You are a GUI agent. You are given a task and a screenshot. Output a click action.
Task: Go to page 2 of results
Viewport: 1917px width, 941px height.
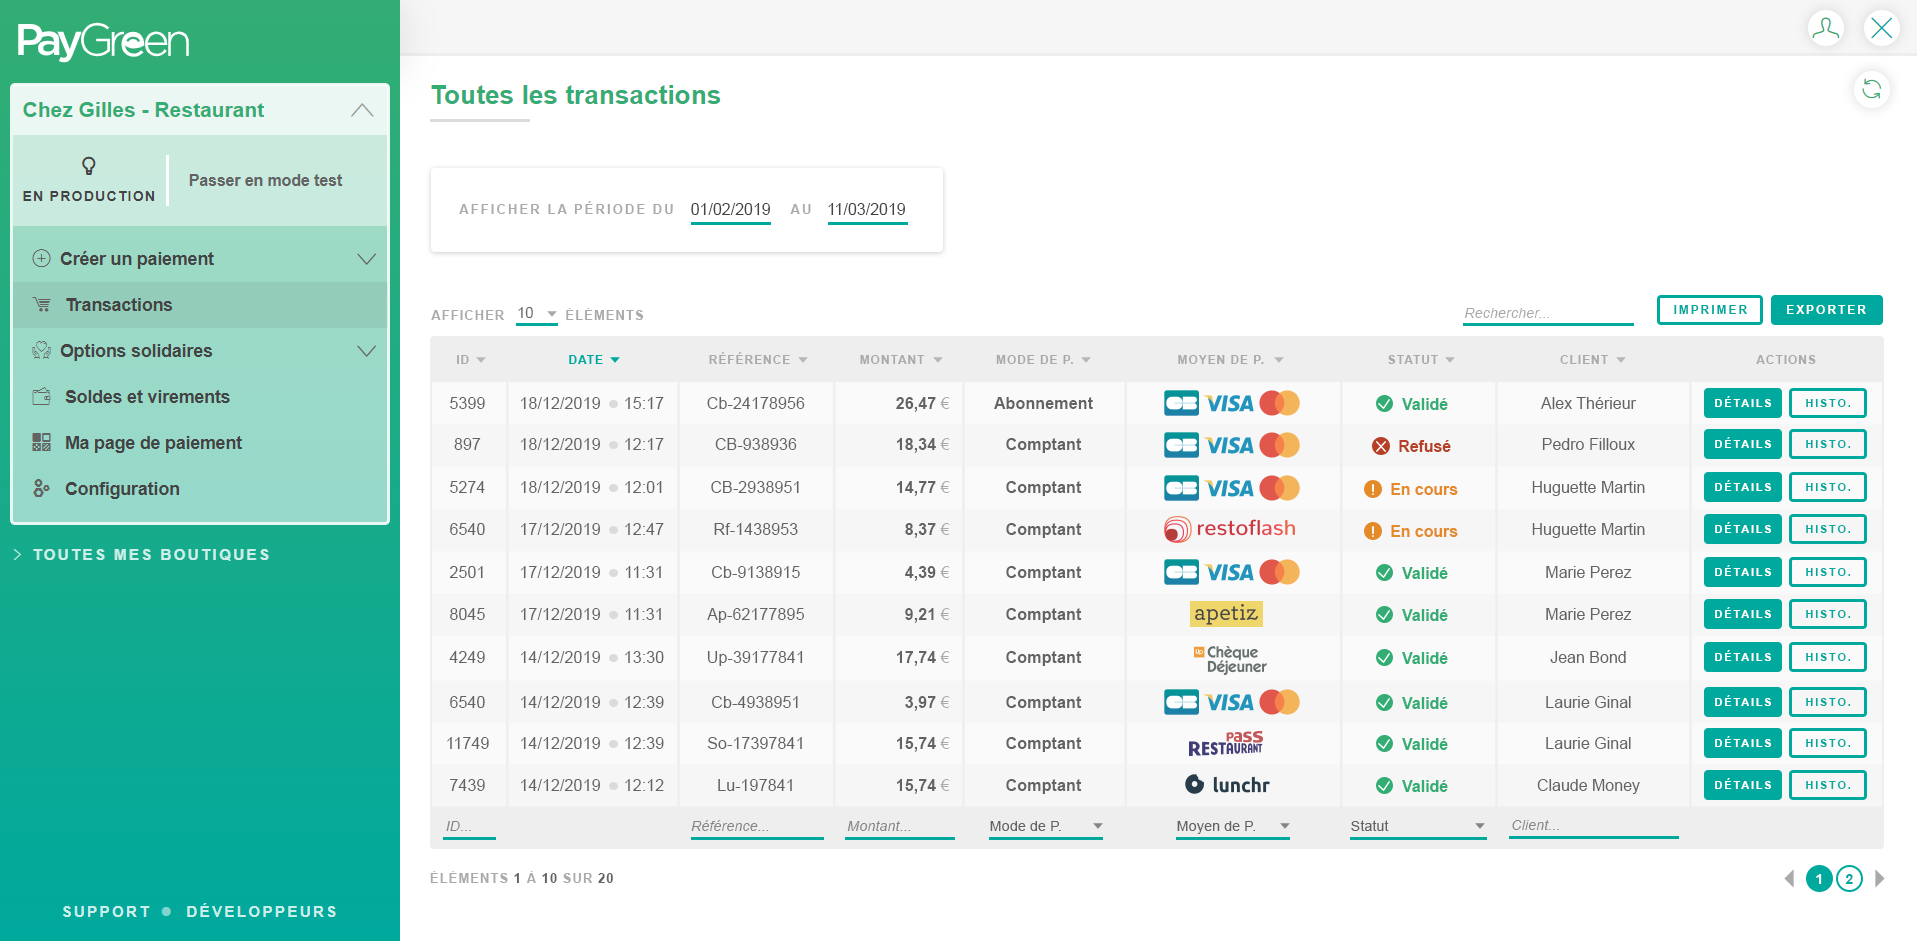point(1849,879)
